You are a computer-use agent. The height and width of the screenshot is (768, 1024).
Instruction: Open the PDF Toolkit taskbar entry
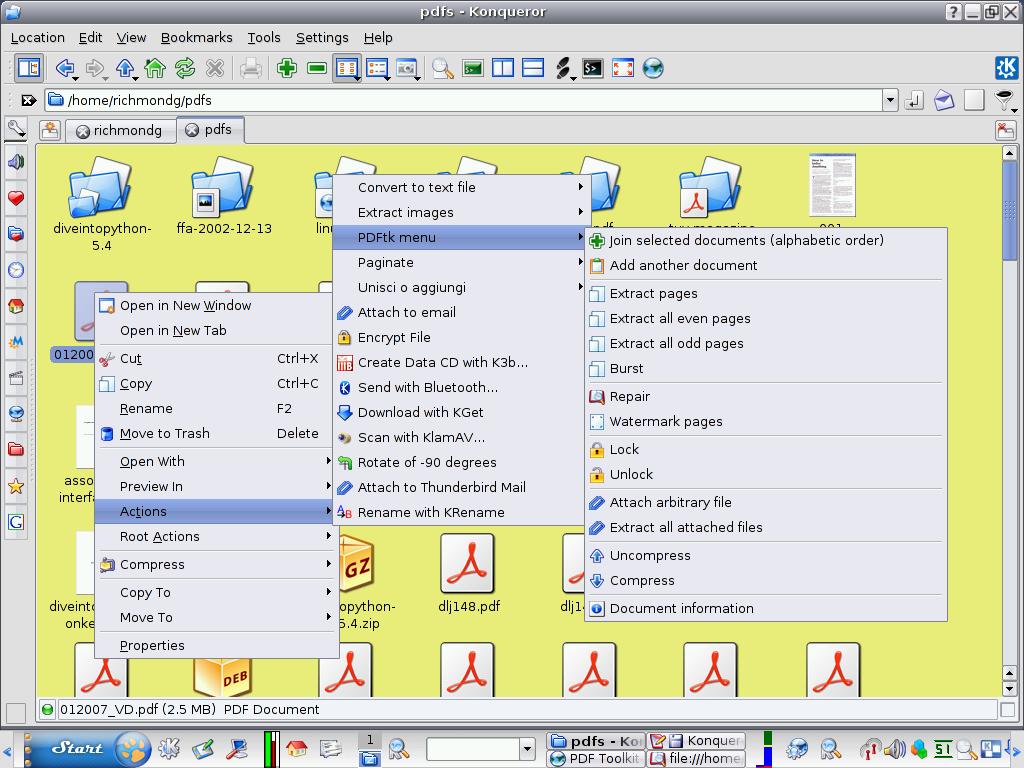click(596, 758)
